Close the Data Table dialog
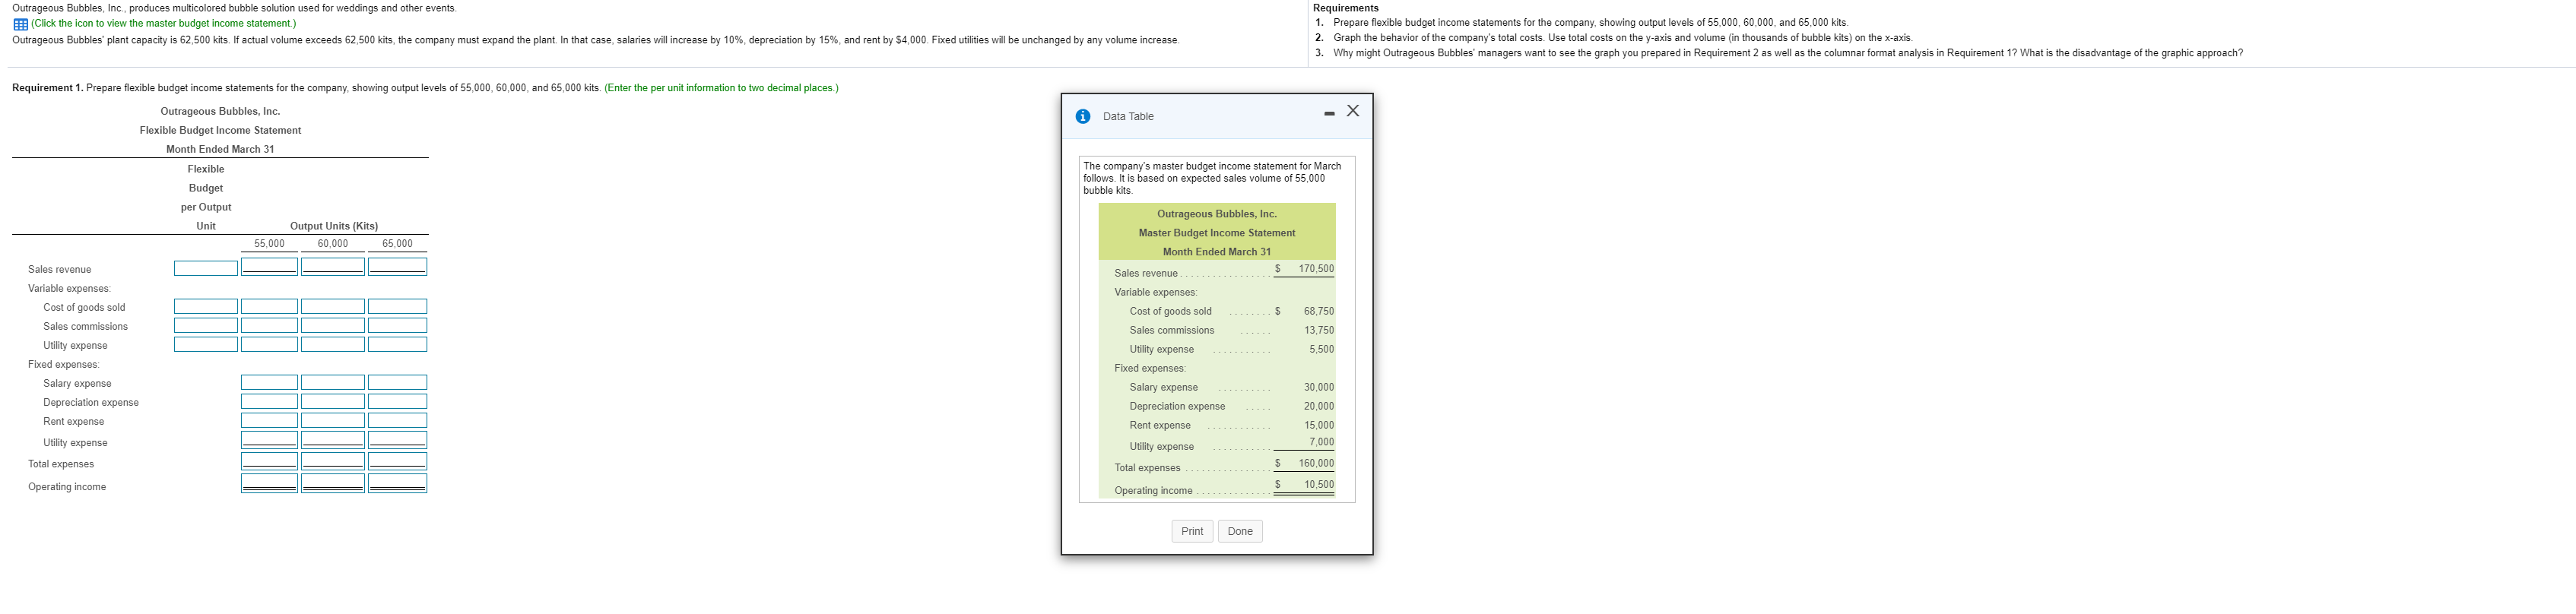Viewport: 2576px width, 614px height. click(1353, 111)
